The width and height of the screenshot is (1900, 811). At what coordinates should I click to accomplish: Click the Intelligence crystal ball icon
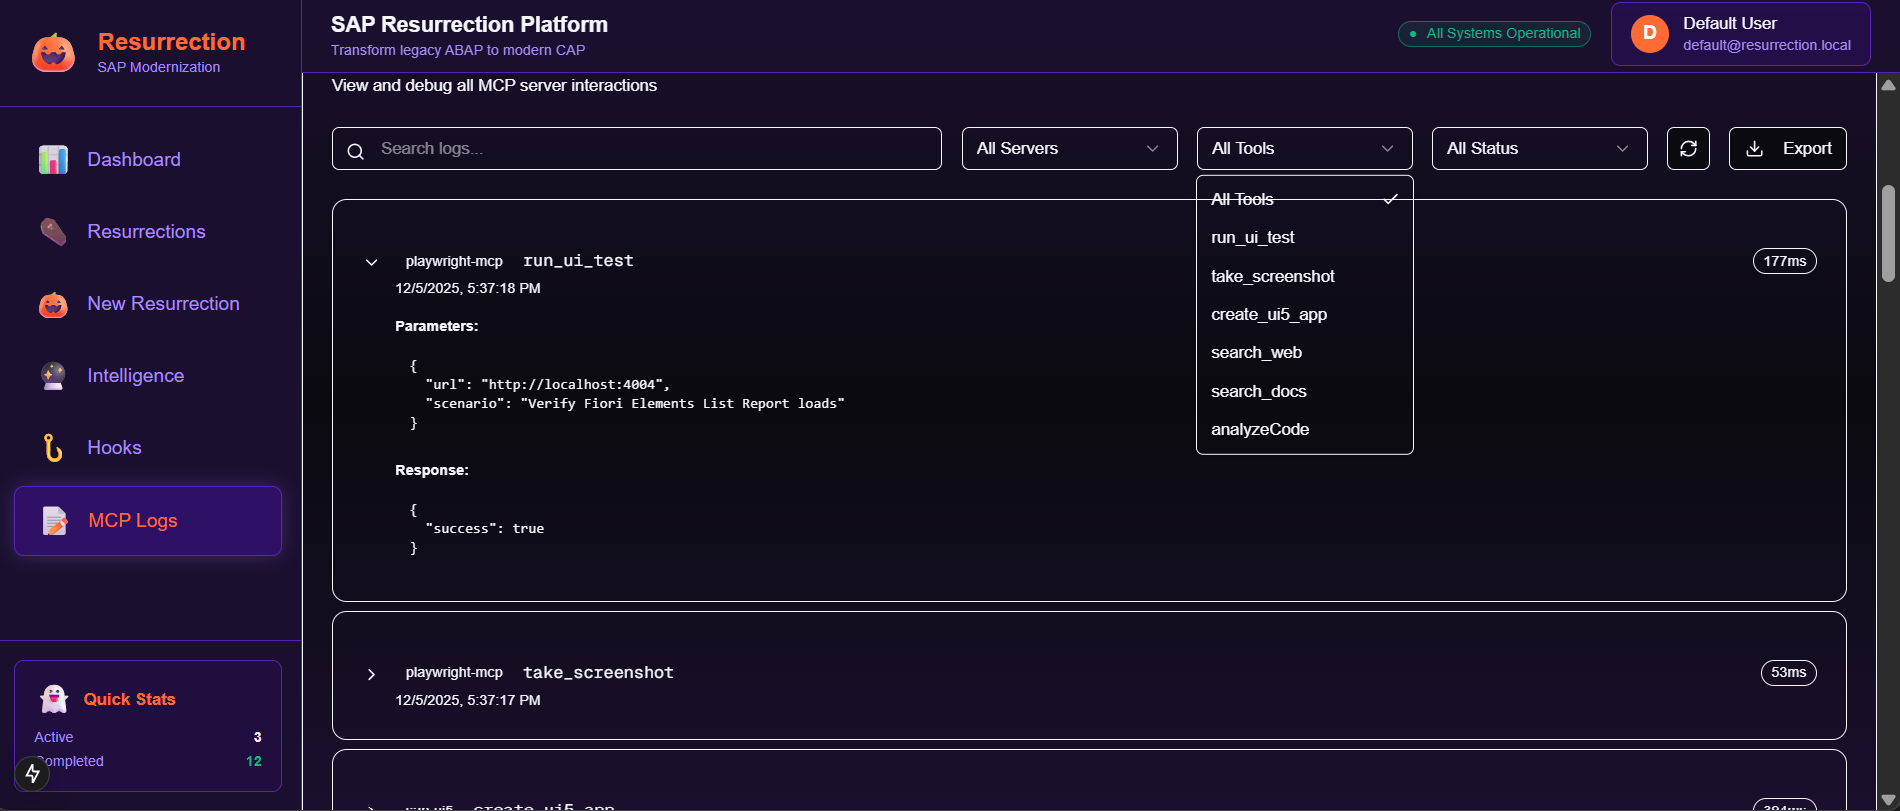click(x=53, y=376)
